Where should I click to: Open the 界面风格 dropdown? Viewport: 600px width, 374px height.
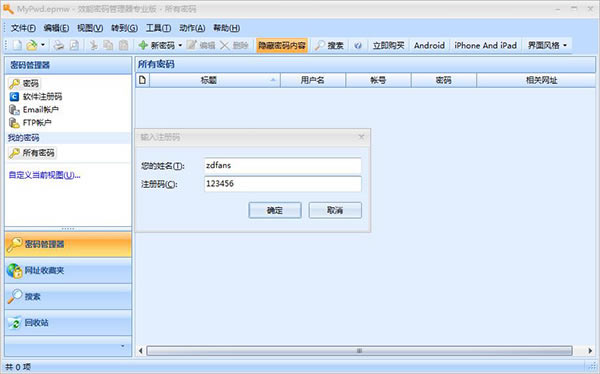point(547,46)
